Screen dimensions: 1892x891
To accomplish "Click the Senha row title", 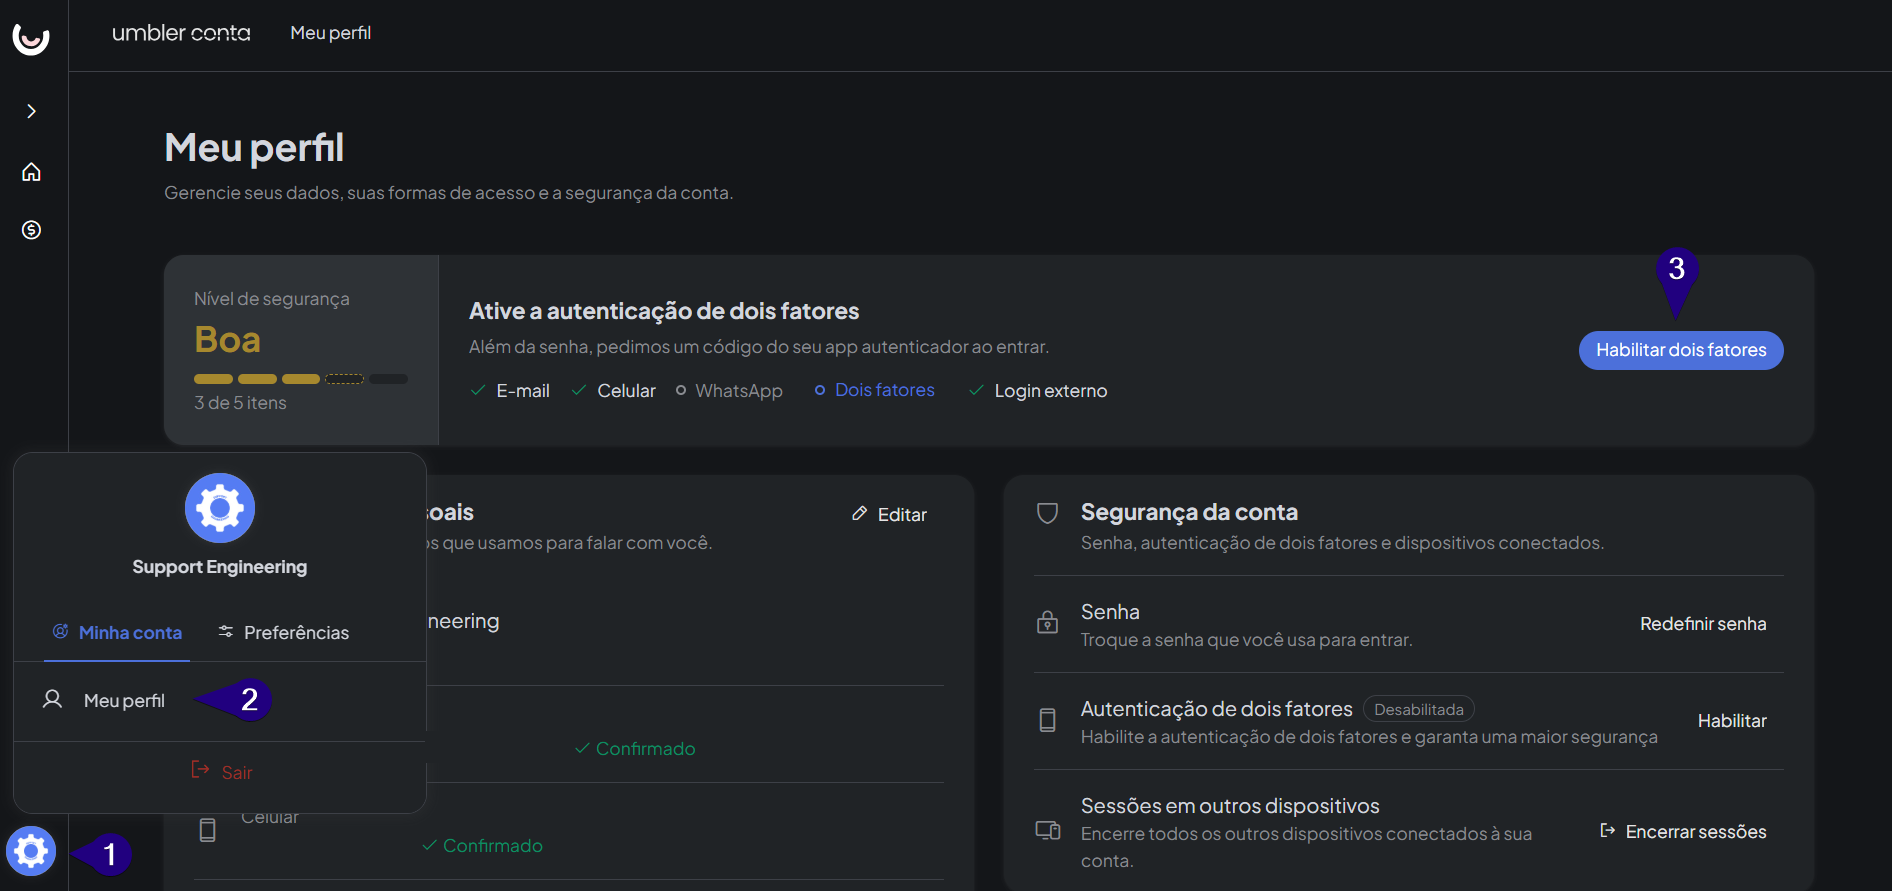I will tap(1110, 612).
